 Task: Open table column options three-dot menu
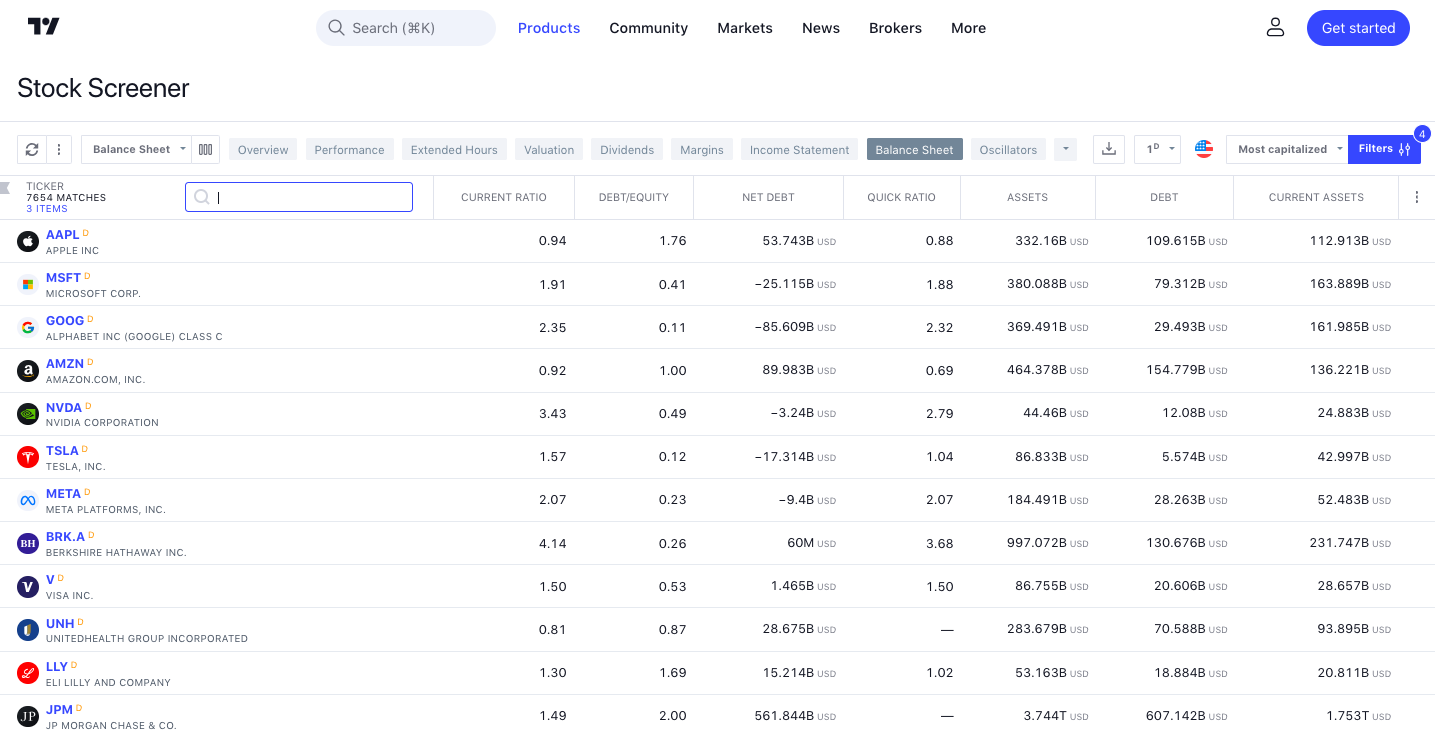pyautogui.click(x=1416, y=197)
